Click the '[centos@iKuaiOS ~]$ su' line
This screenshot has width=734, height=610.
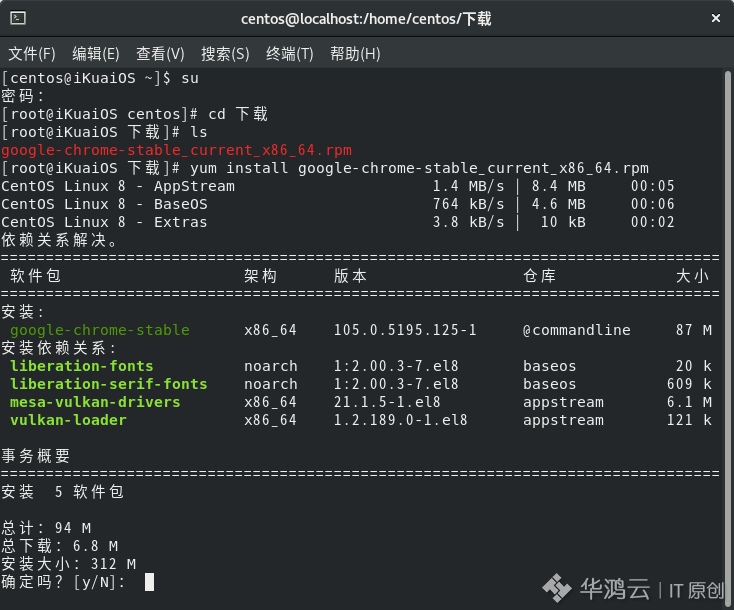tap(100, 78)
